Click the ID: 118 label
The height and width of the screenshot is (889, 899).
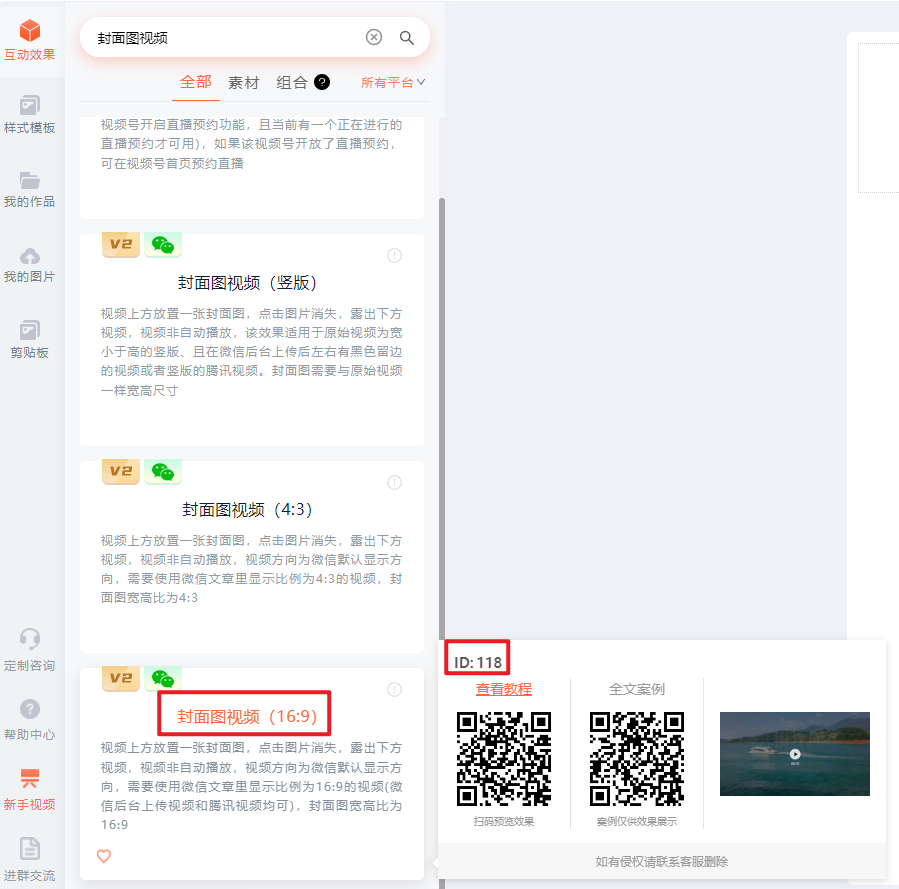point(478,663)
